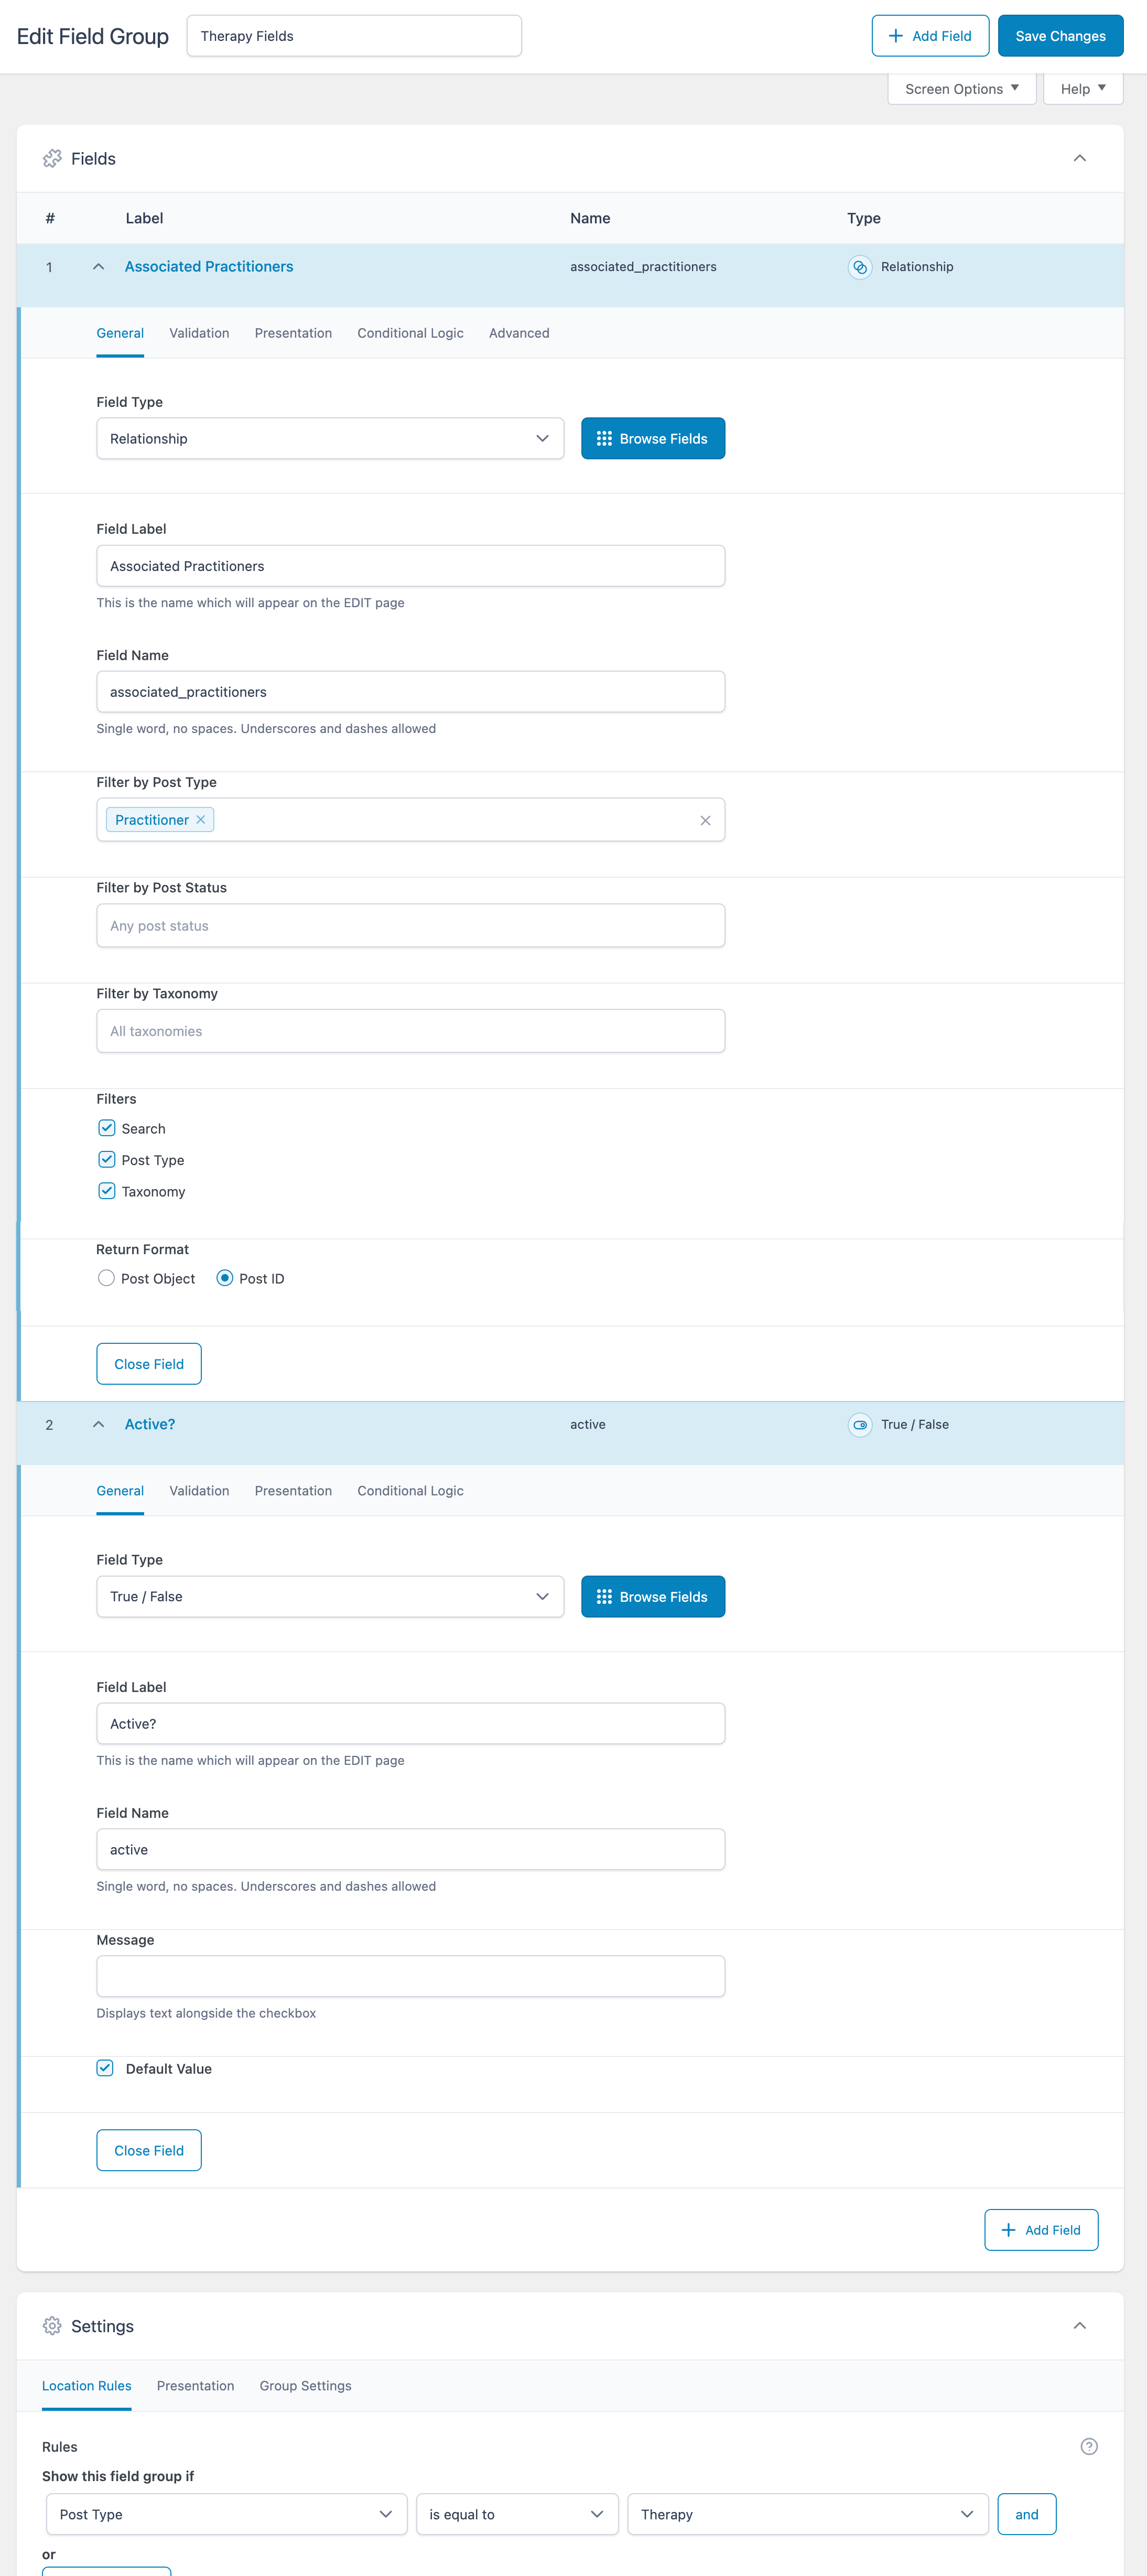Viewport: 1147px width, 2576px height.
Task: Remove the Practitioner post type tag
Action: pos(201,820)
